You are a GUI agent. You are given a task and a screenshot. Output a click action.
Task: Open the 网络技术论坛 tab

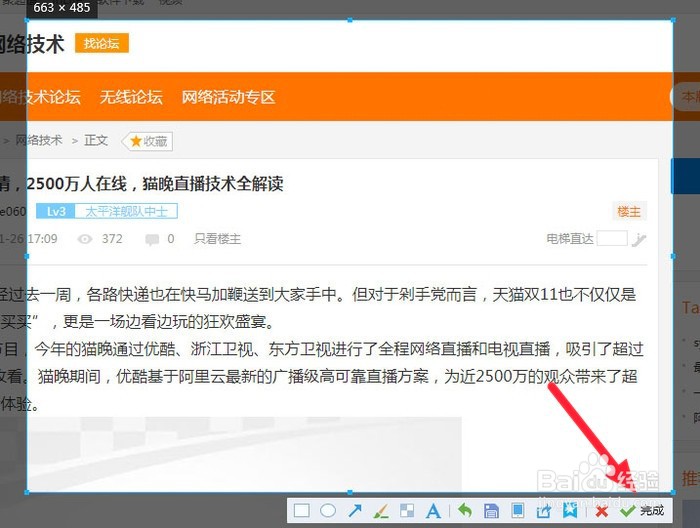[x=40, y=97]
